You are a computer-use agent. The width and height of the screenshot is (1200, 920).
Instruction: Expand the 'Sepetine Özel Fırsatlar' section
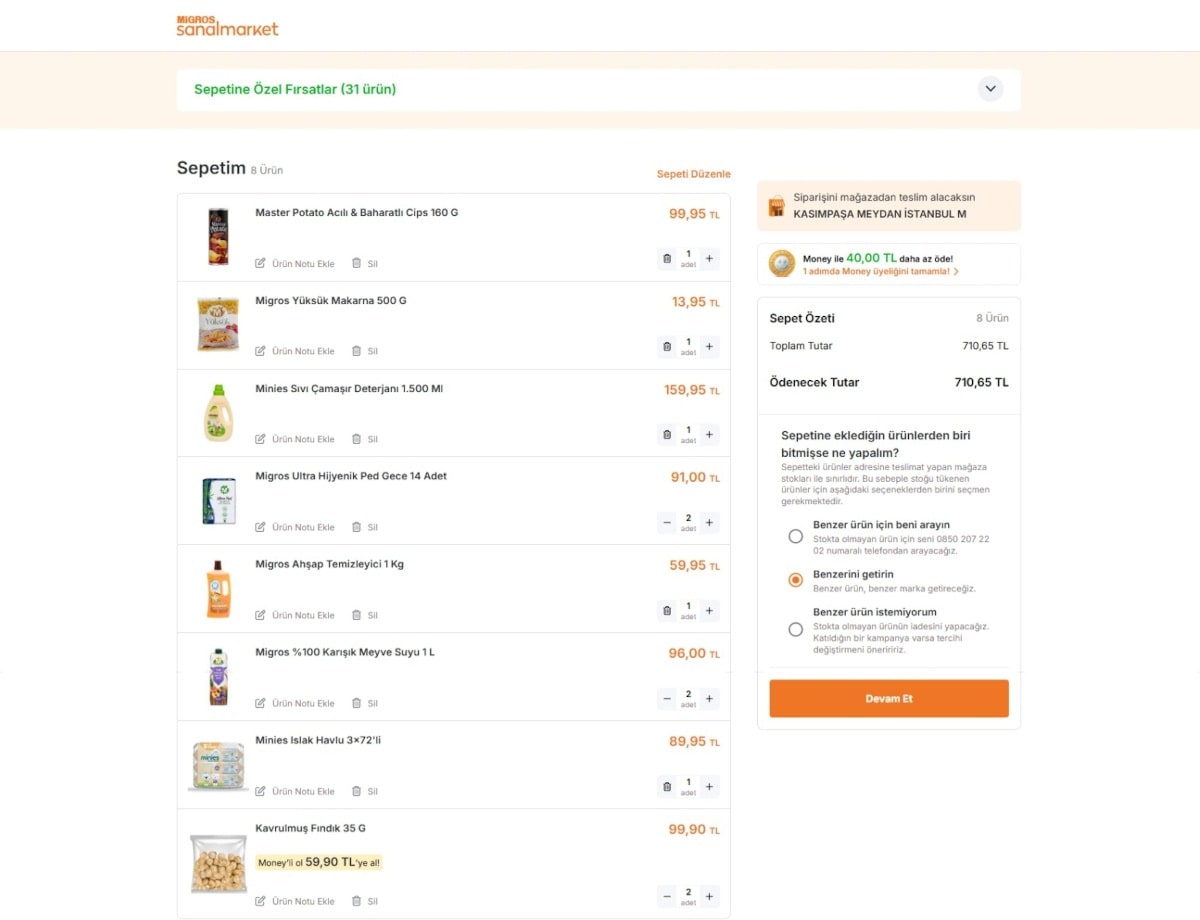click(x=990, y=89)
